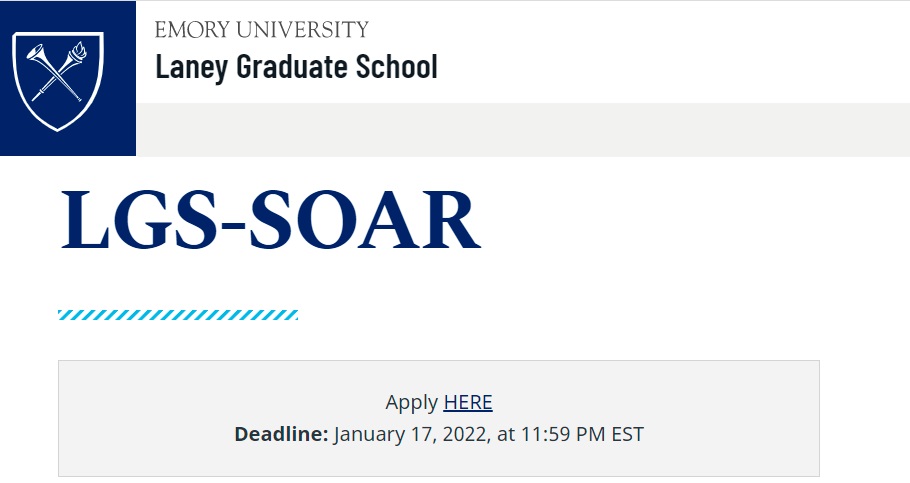
Task: Go to Laney Graduate School home title
Action: [297, 67]
